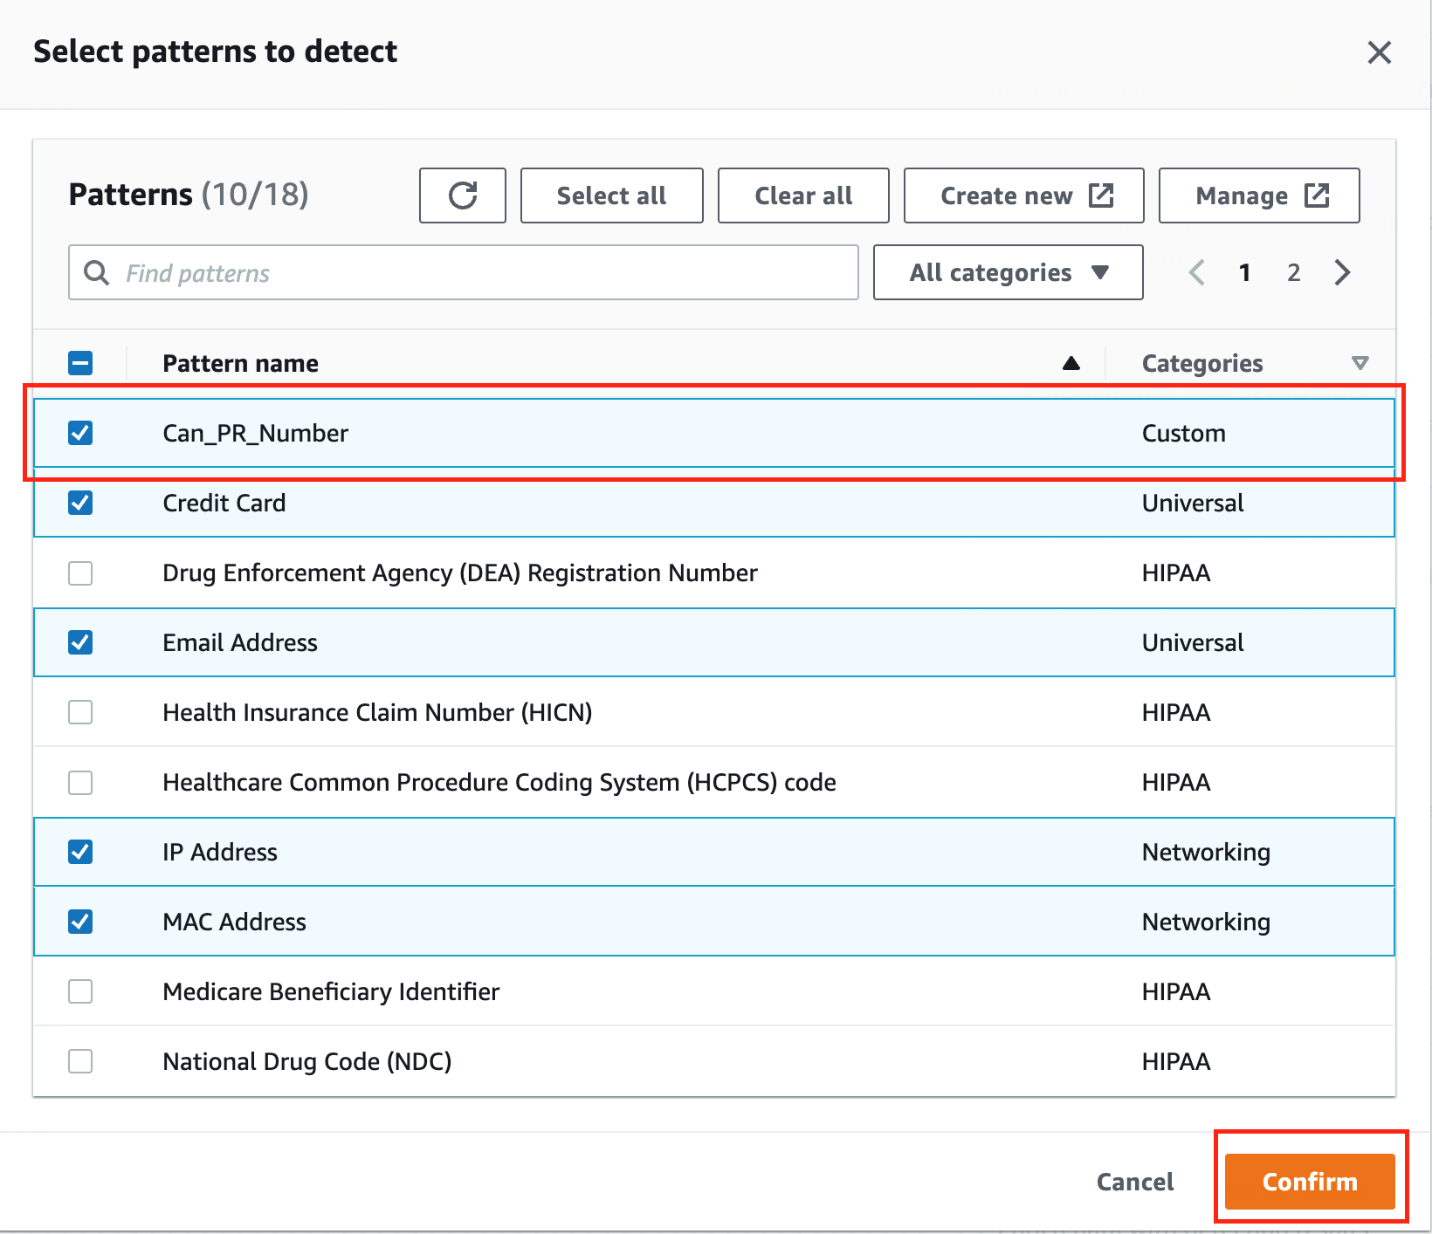Click the Email Address pattern name
This screenshot has width=1432, height=1234.
(240, 642)
